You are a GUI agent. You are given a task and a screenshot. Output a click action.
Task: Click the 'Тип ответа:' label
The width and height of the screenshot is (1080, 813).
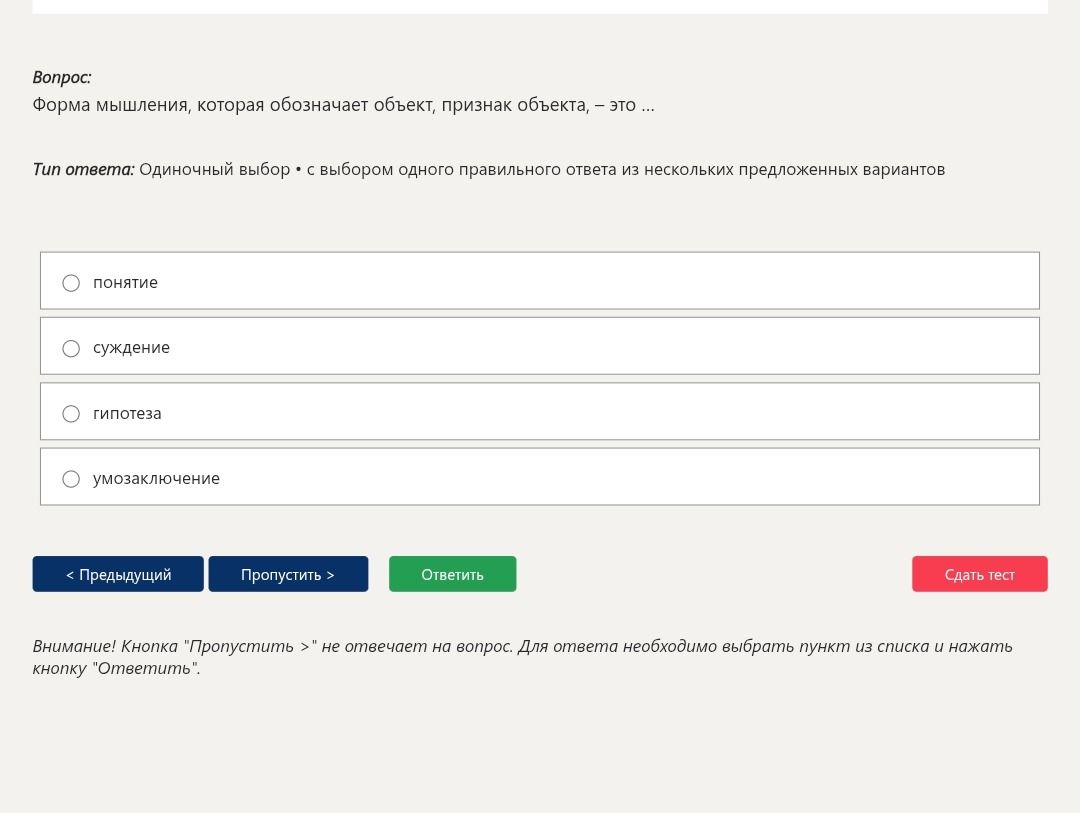[x=83, y=169]
